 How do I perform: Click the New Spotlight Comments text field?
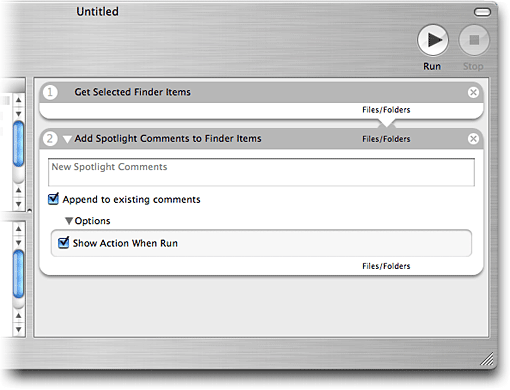(261, 172)
